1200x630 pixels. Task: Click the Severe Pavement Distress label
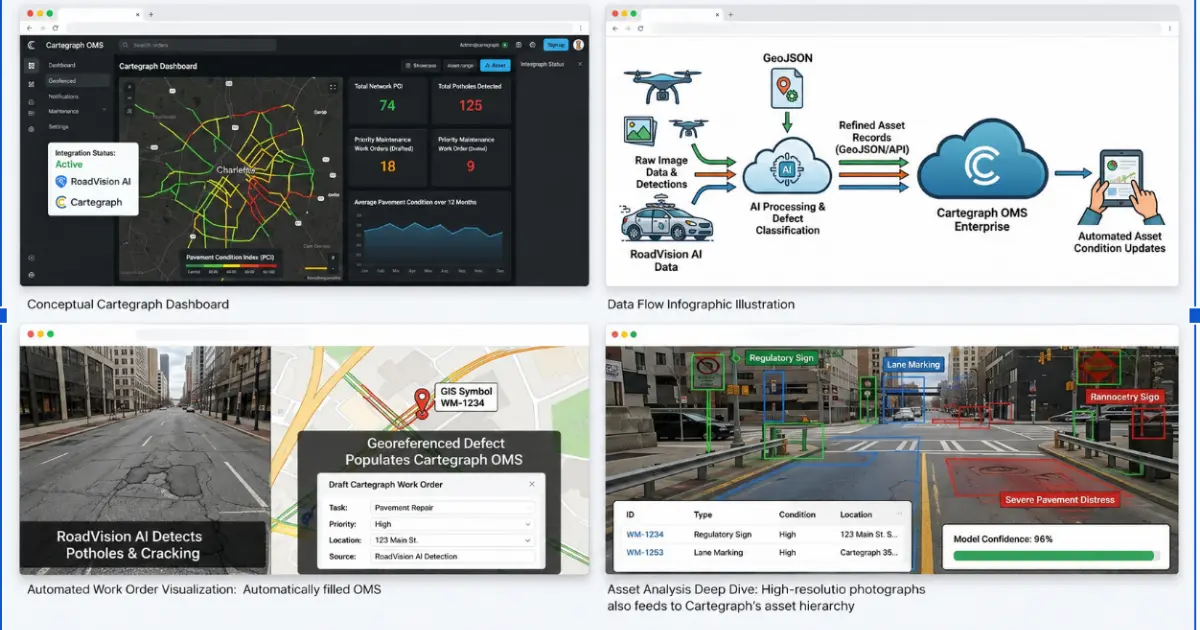point(1058,499)
